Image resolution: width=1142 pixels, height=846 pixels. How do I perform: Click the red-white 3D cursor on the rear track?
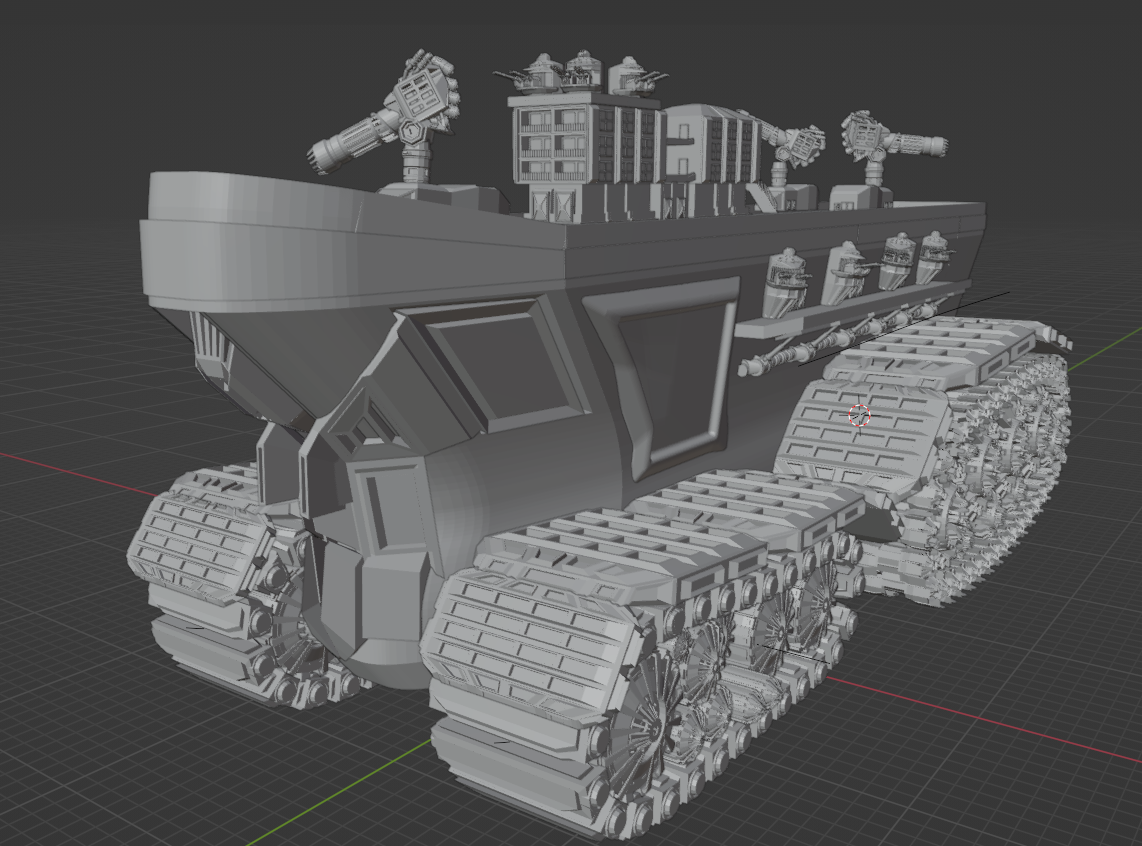(x=859, y=415)
